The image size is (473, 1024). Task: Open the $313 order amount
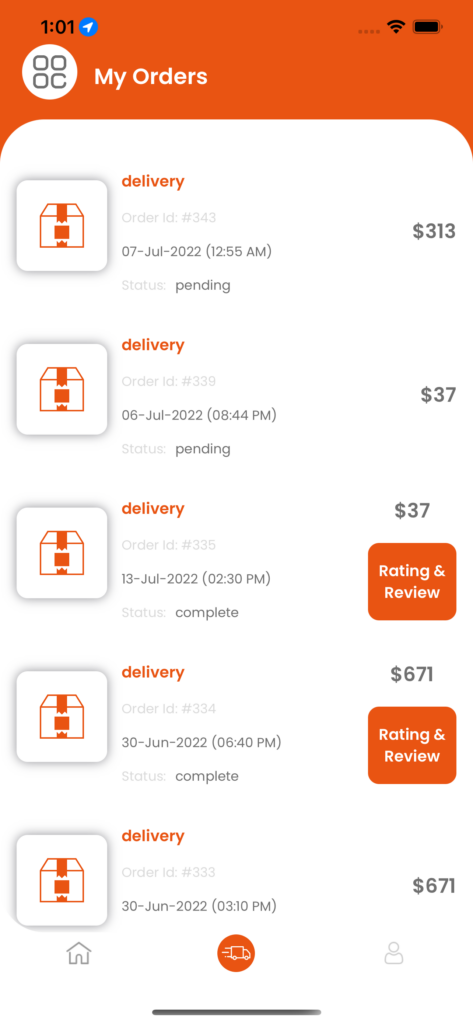(x=434, y=231)
